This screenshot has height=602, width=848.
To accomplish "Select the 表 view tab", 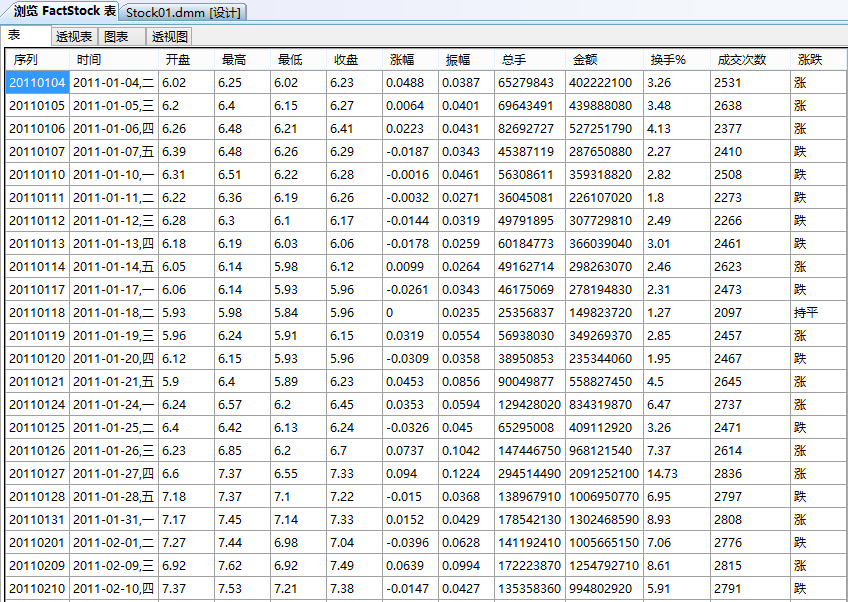I will tap(25, 35).
